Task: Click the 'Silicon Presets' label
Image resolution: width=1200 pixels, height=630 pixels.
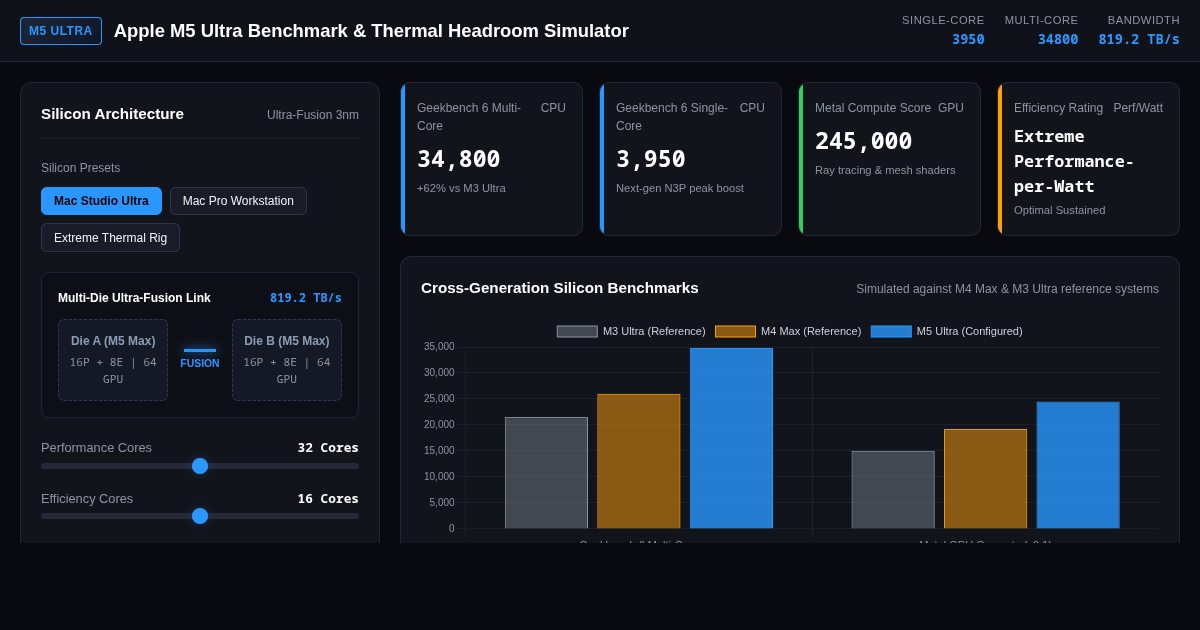Action: pos(80,168)
